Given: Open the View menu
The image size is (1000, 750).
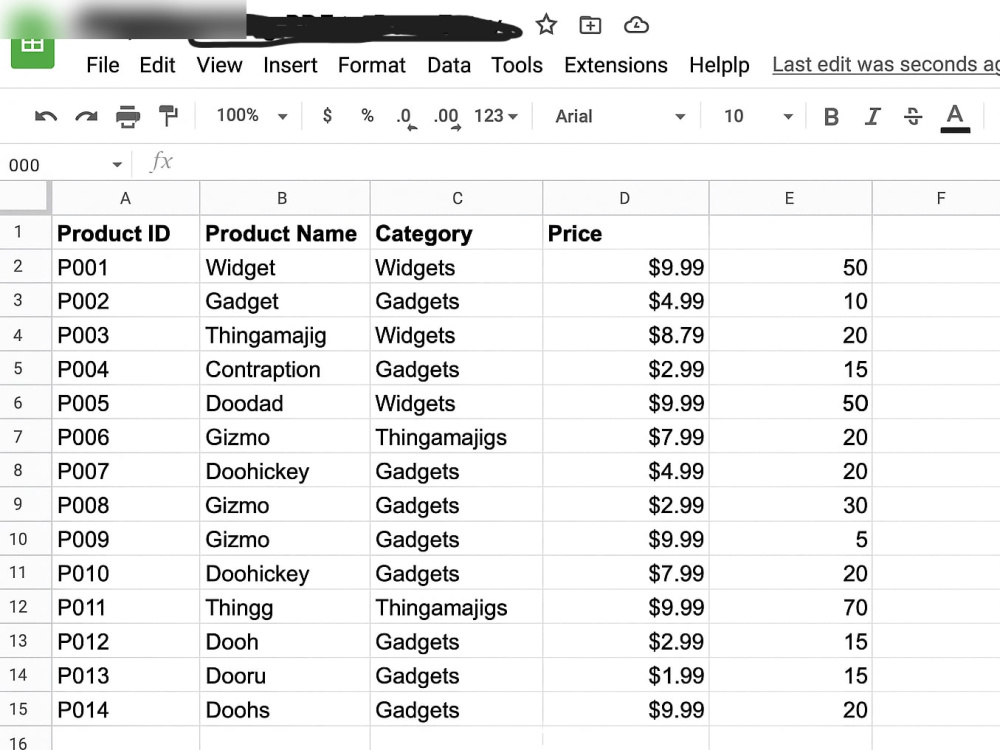Looking at the screenshot, I should pos(219,65).
